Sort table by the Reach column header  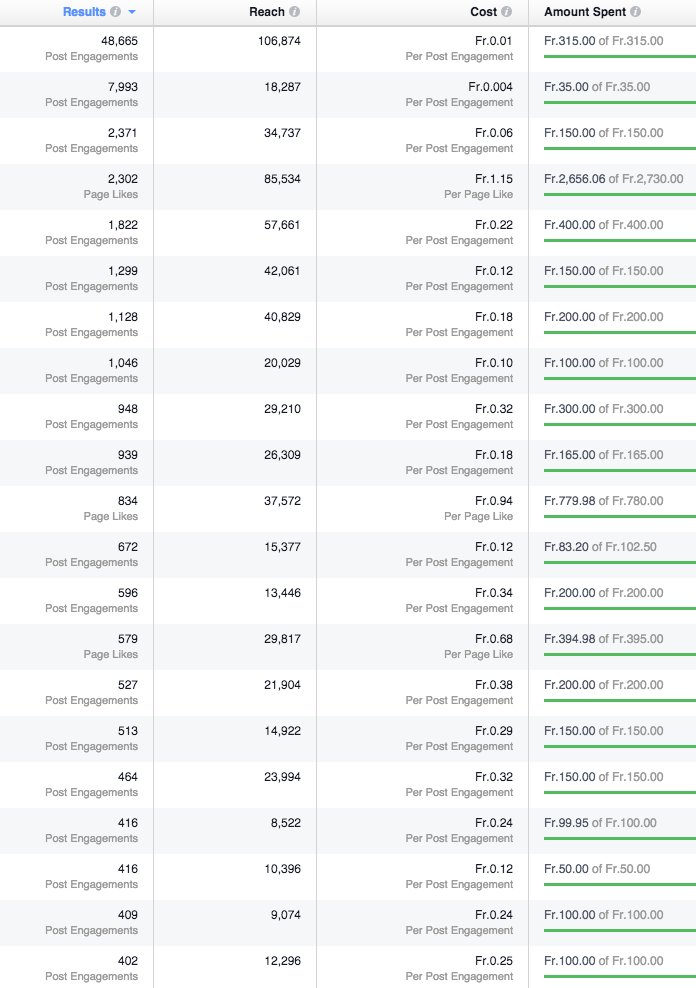267,12
